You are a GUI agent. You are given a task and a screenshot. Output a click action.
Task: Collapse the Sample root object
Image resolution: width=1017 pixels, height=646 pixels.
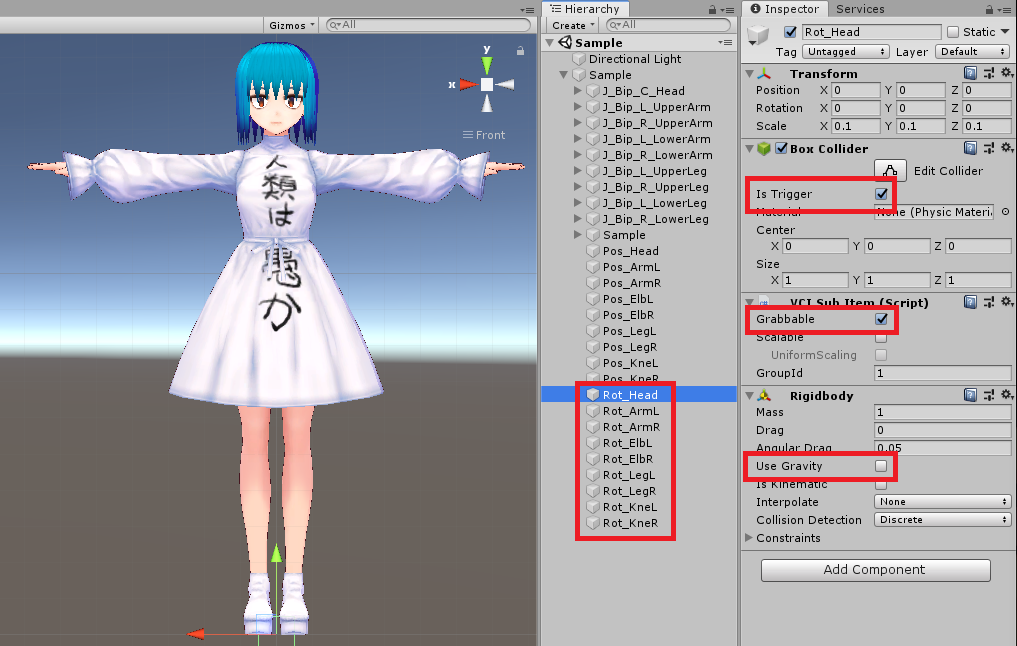[x=563, y=75]
